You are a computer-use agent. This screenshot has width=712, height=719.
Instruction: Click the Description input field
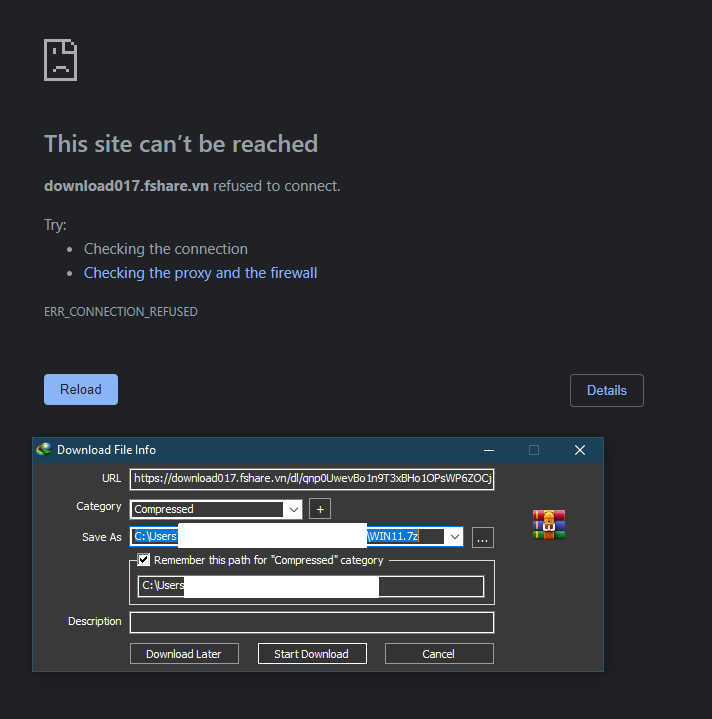coord(312,622)
